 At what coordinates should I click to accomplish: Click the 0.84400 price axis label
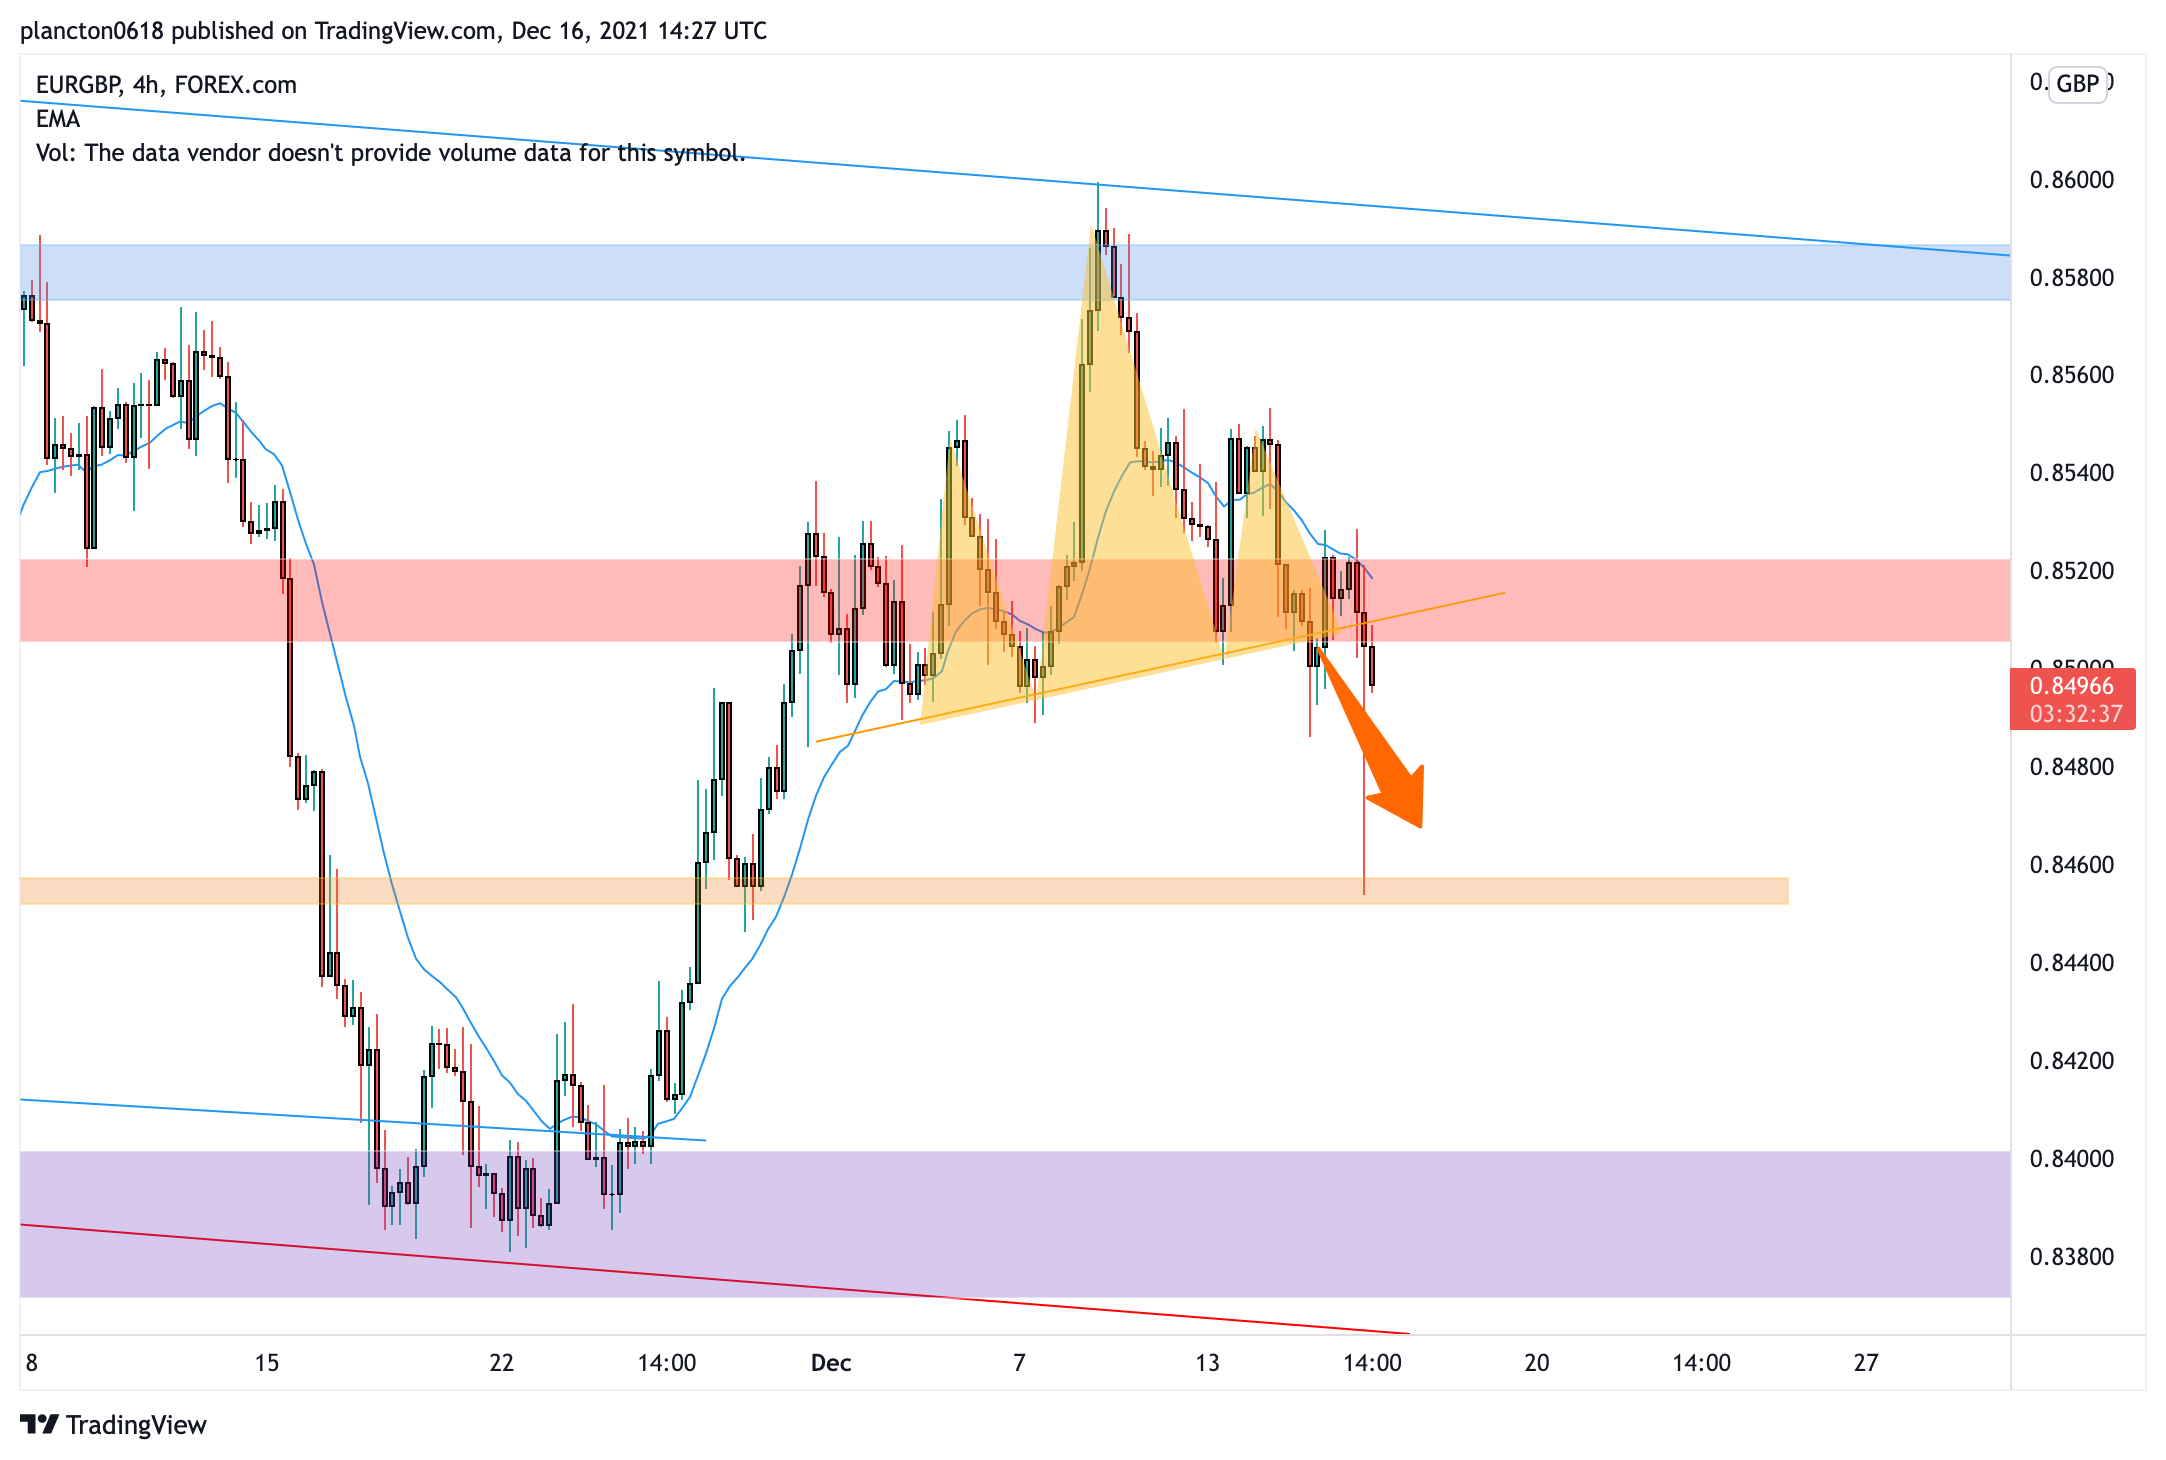click(2072, 963)
